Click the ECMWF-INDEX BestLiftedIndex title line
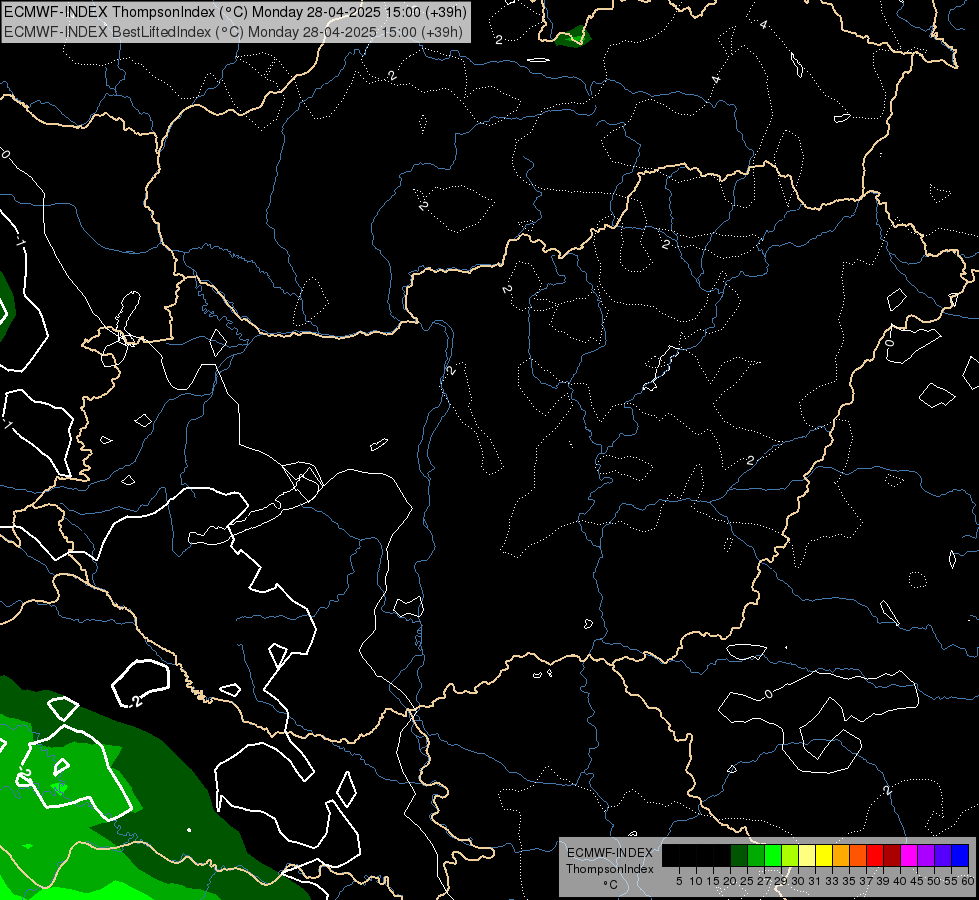The image size is (979, 900). point(233,31)
